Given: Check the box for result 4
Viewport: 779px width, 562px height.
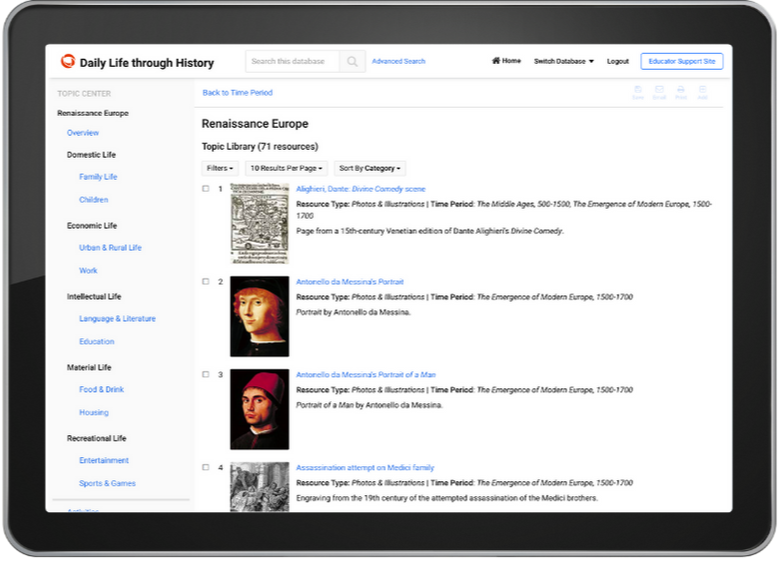Looking at the screenshot, I should pos(206,468).
